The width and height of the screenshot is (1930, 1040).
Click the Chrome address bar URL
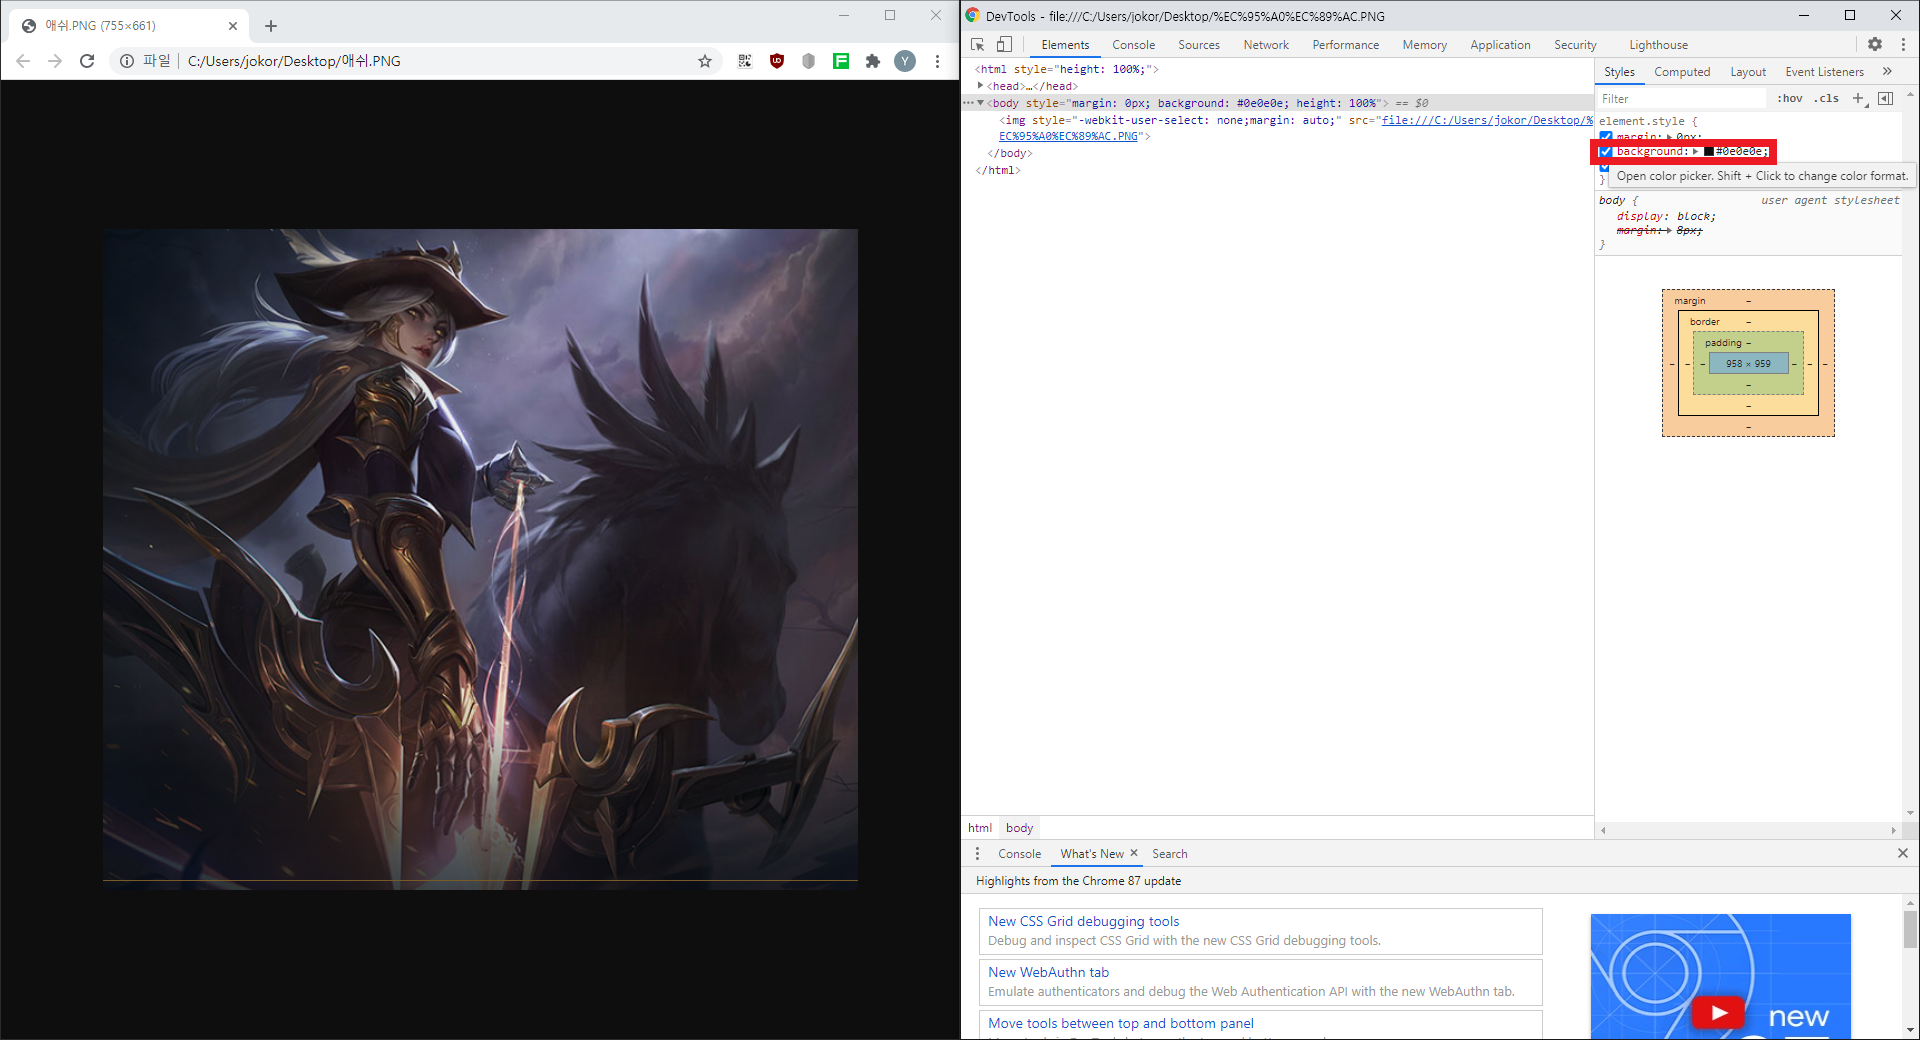coord(294,61)
